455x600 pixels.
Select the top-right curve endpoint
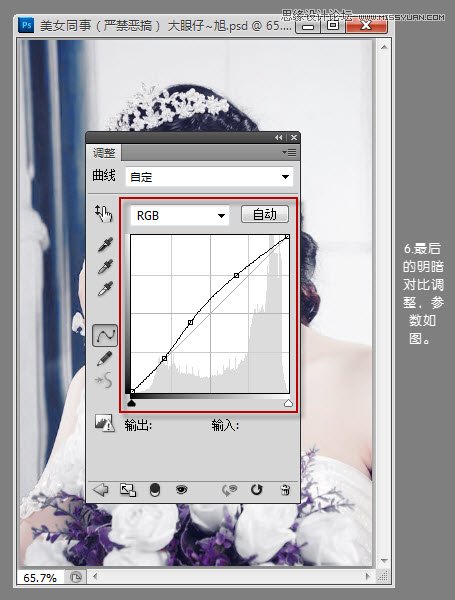(287, 237)
